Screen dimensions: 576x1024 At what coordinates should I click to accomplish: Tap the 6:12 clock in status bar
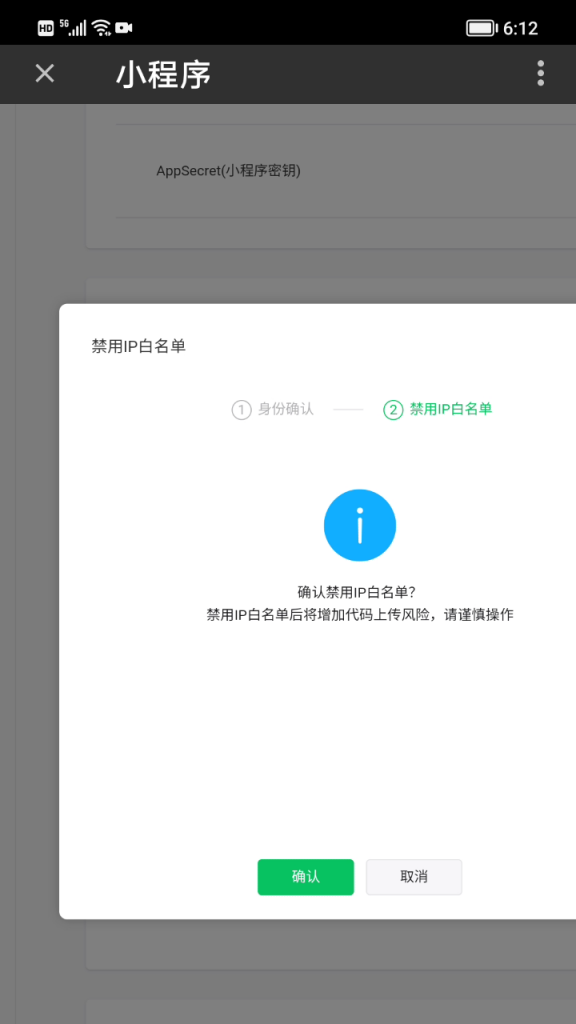[520, 28]
